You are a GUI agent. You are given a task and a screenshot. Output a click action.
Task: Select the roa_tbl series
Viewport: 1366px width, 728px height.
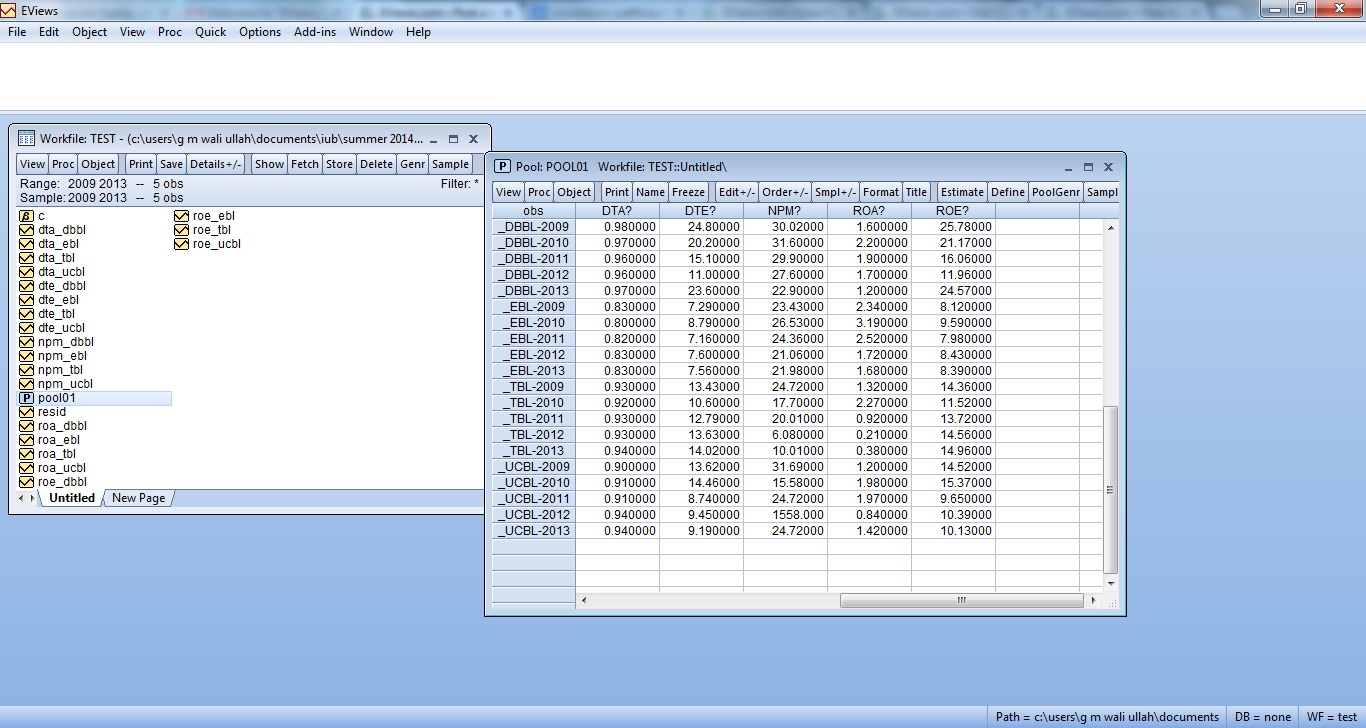point(56,454)
